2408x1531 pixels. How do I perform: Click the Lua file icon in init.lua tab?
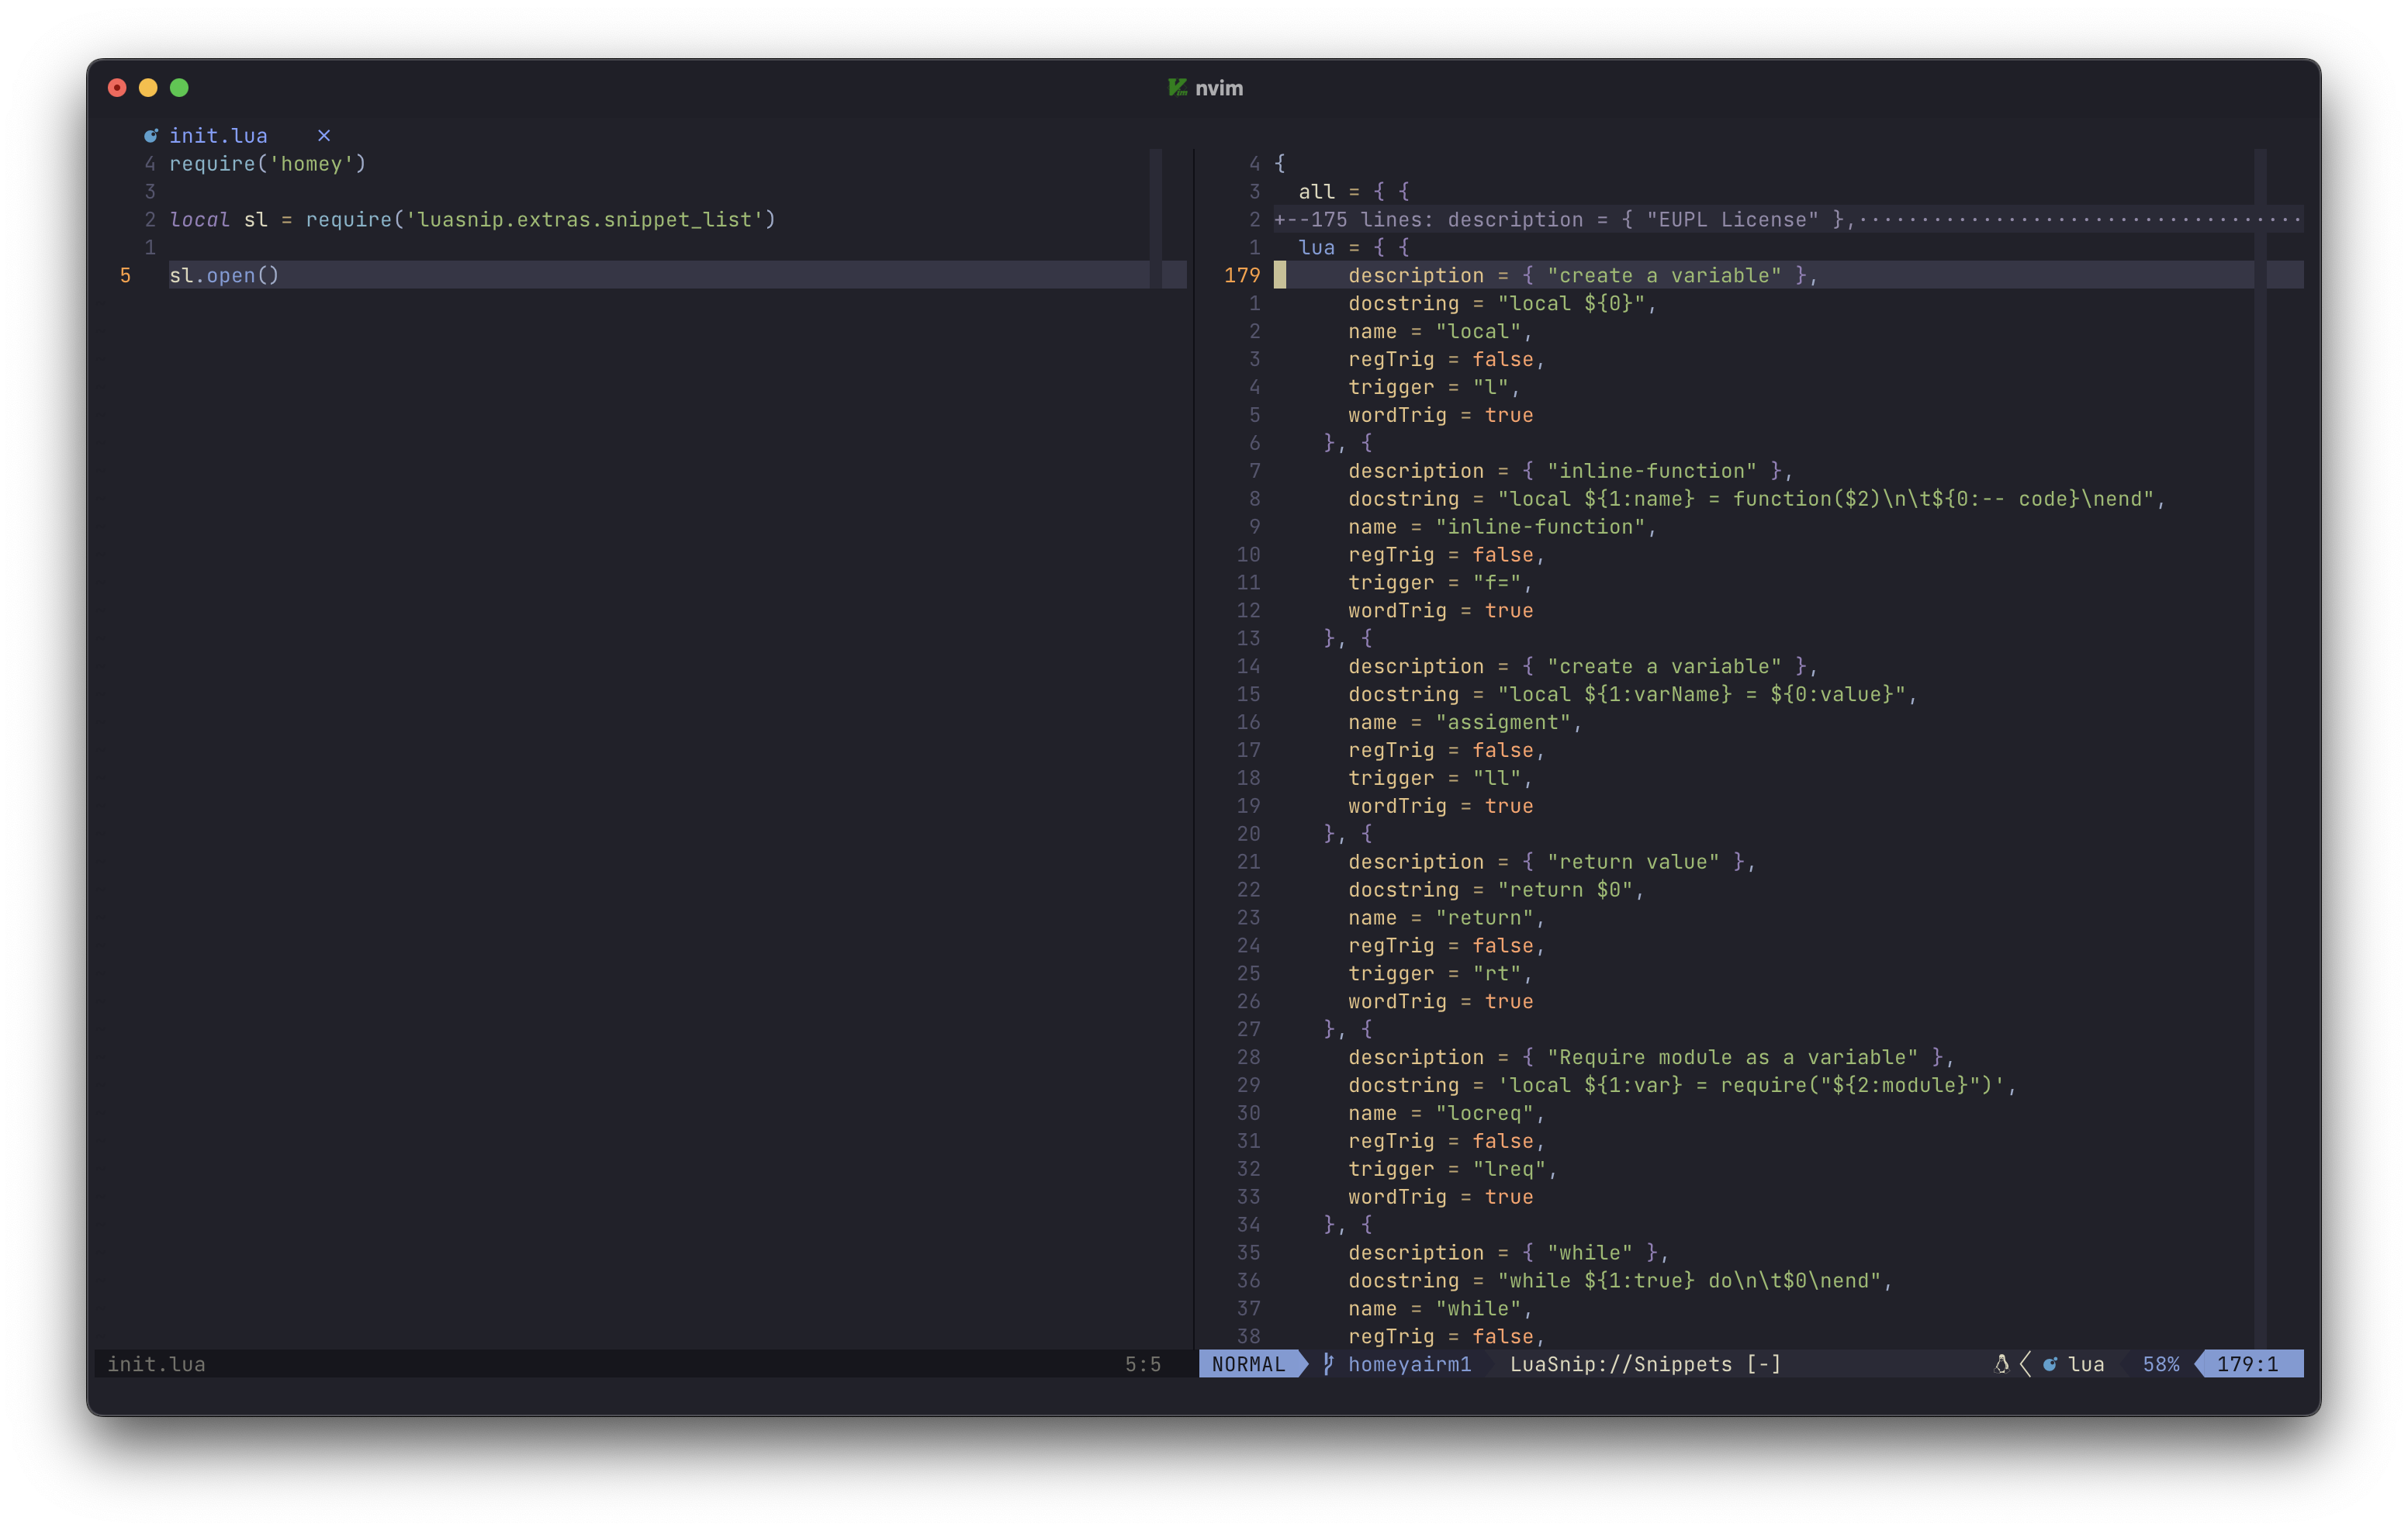tap(151, 135)
